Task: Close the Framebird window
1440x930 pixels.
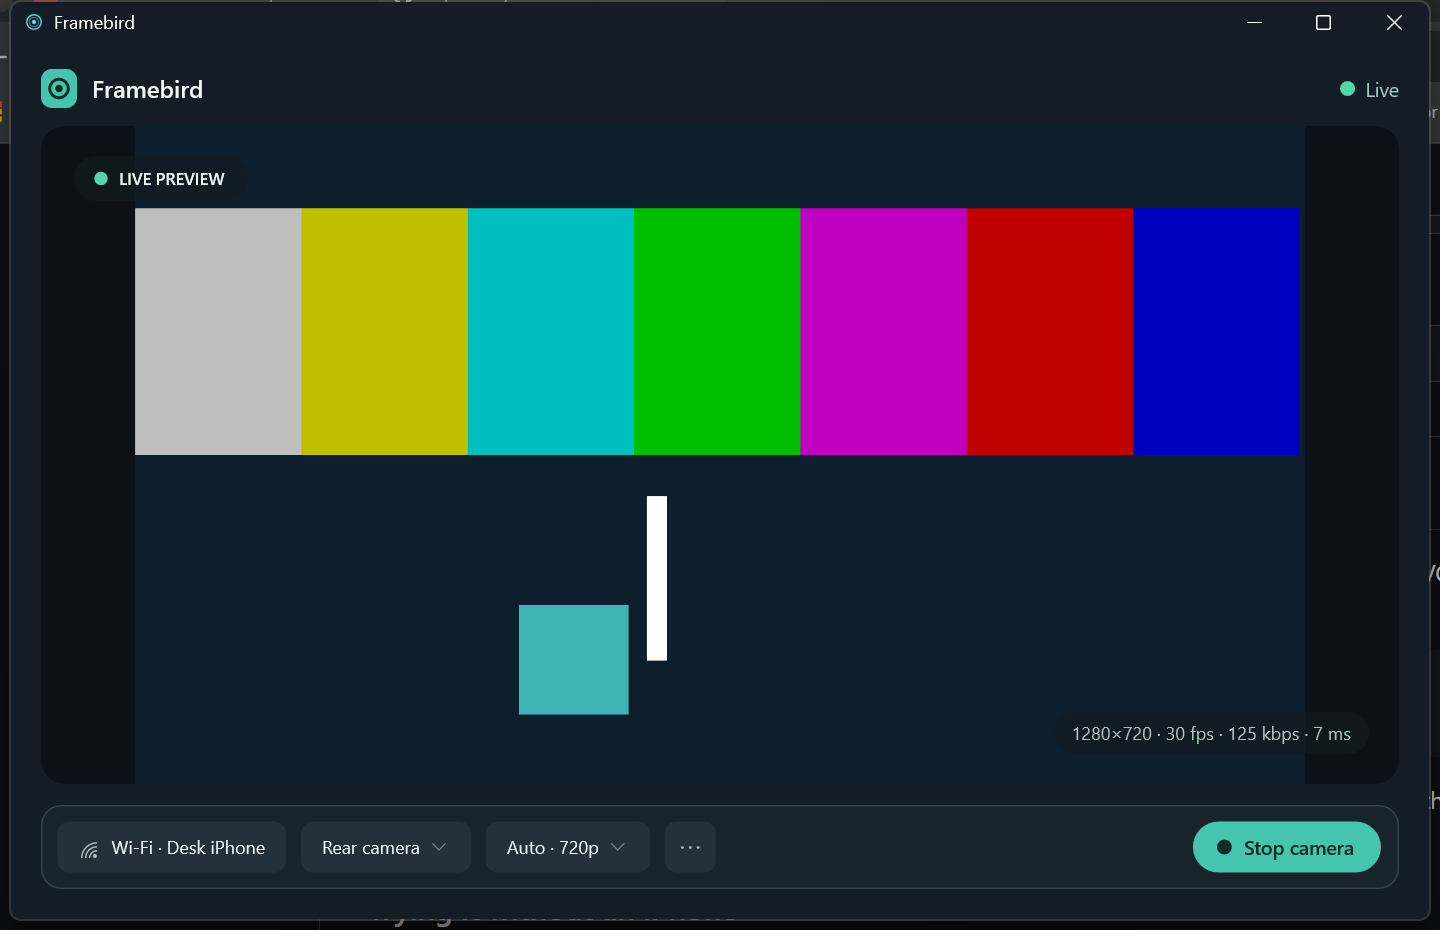Action: (1394, 22)
